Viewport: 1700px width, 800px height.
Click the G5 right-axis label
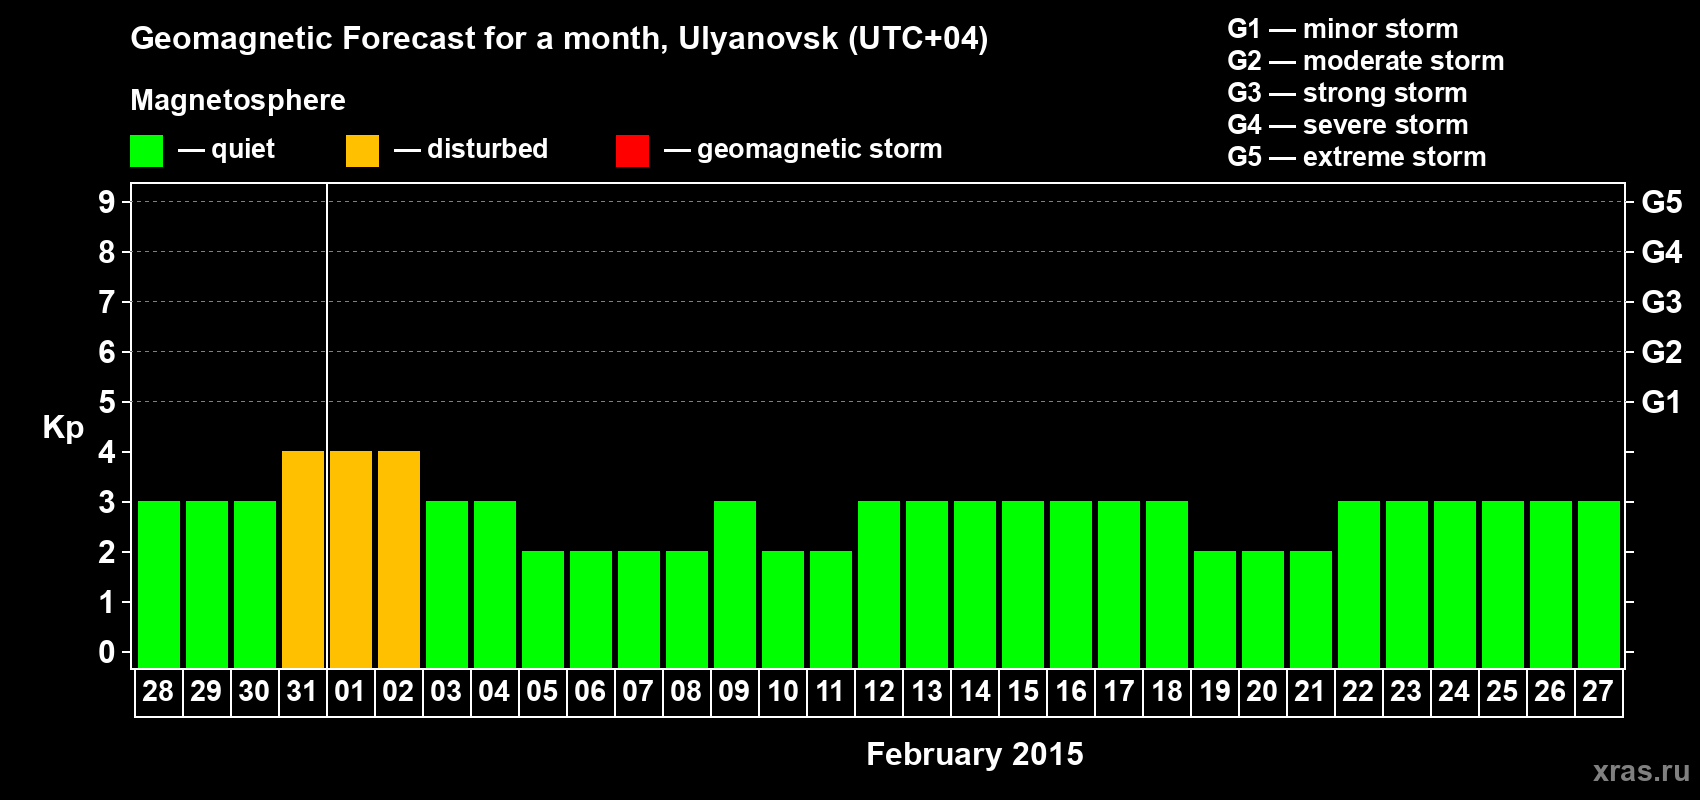1662,202
